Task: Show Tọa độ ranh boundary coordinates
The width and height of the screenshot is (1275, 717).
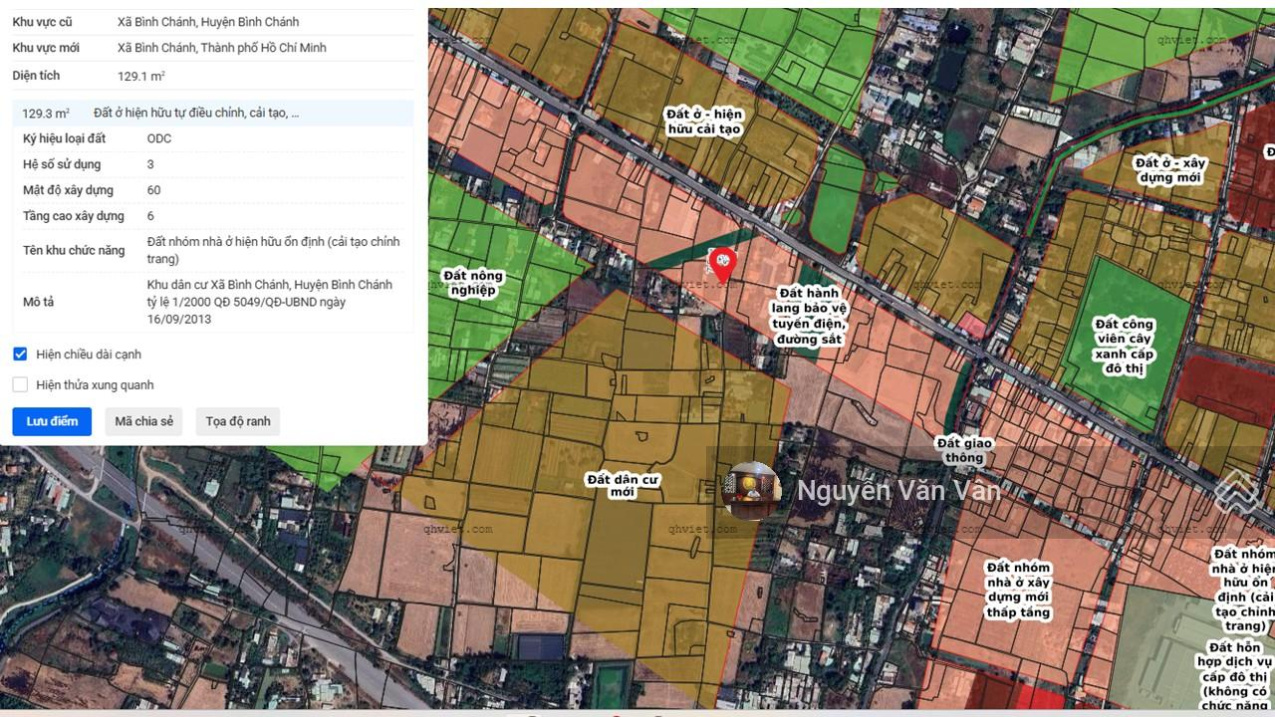Action: 238,421
